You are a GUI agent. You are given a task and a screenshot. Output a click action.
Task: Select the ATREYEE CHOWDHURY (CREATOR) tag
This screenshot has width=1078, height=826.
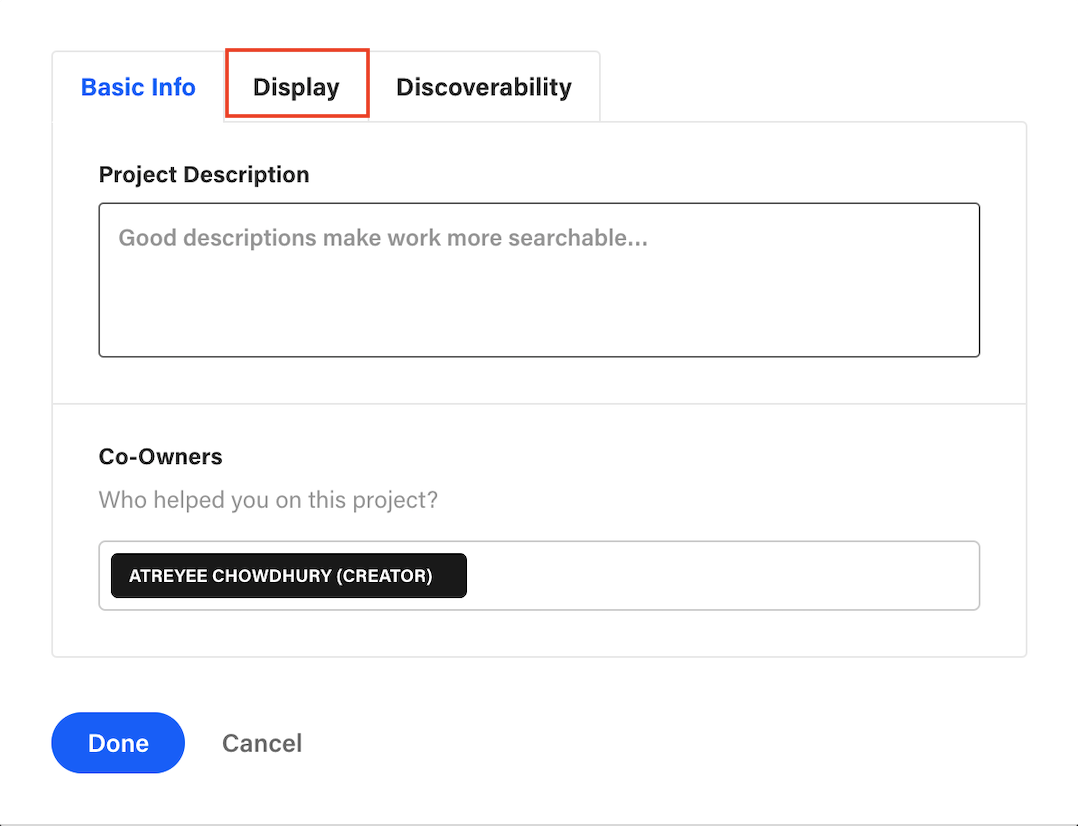[x=288, y=576]
